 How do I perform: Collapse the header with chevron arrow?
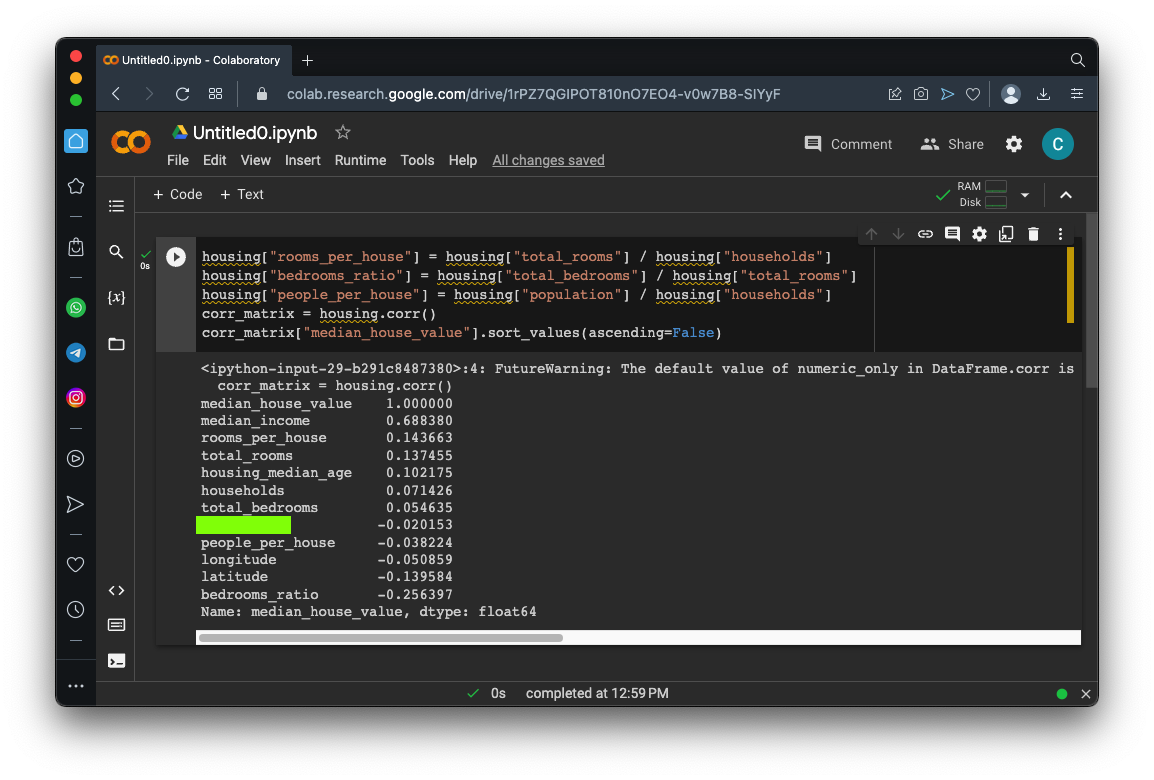coord(1066,195)
